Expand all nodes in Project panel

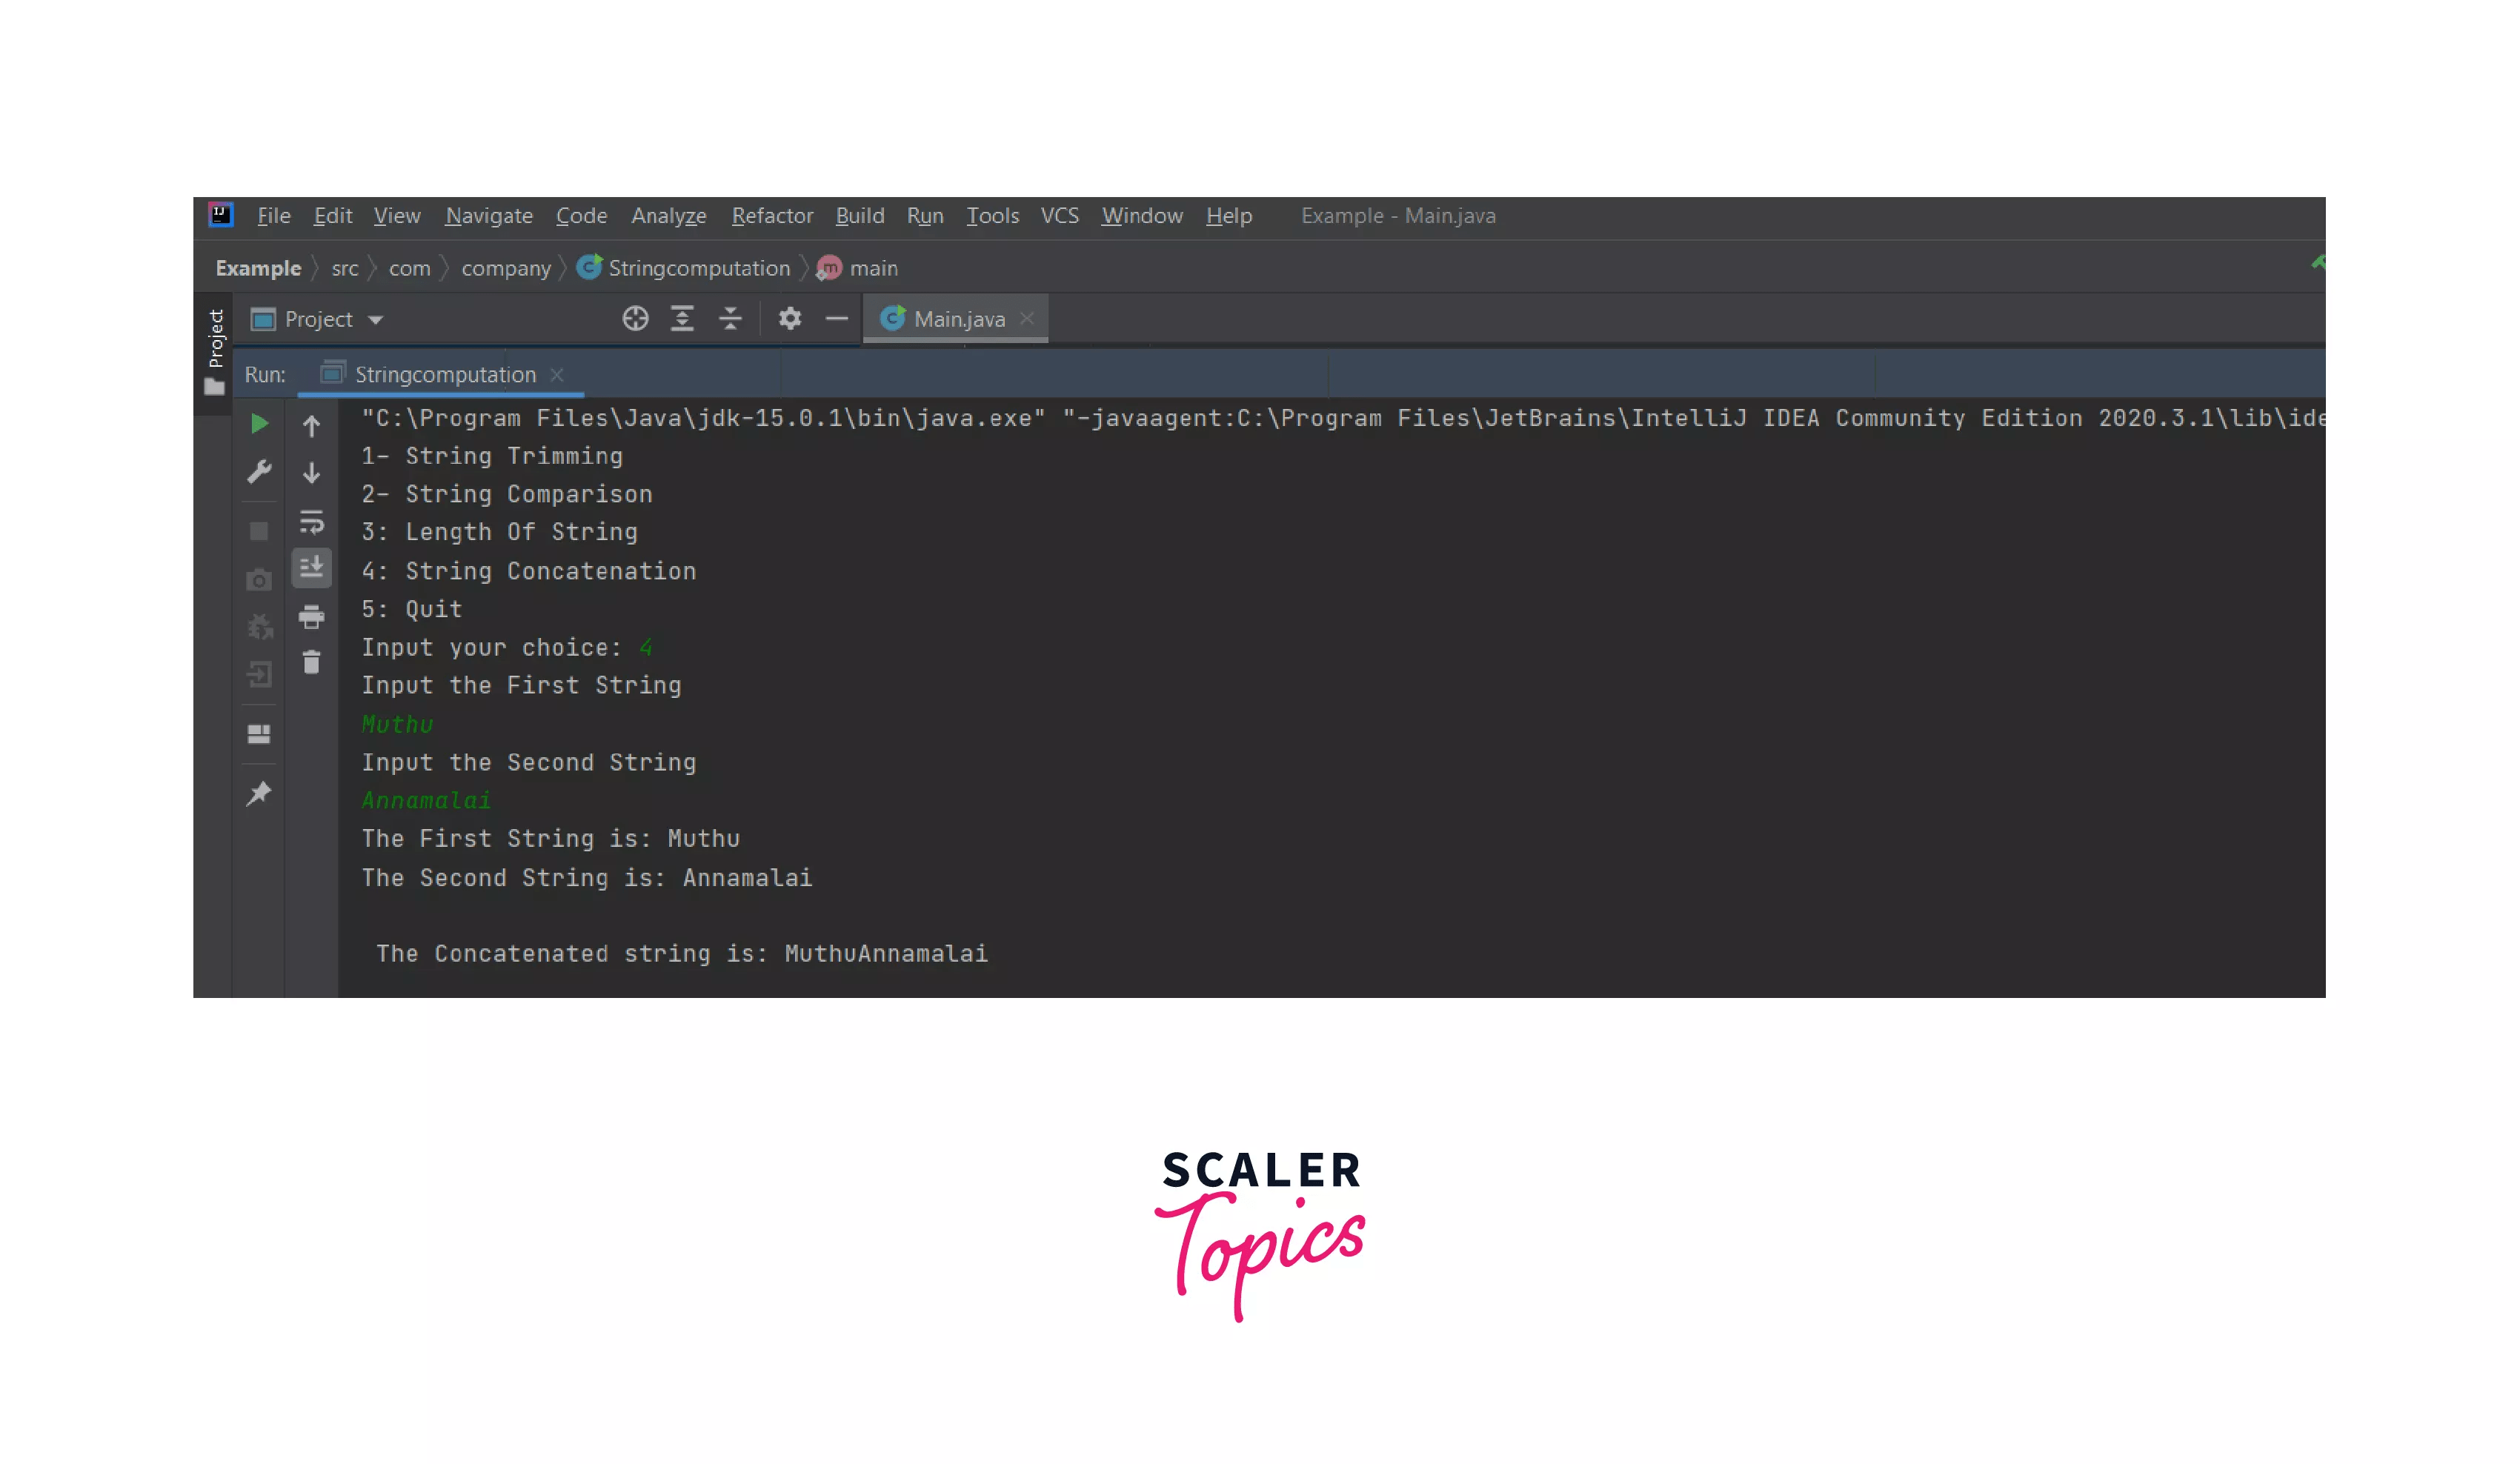tap(682, 318)
